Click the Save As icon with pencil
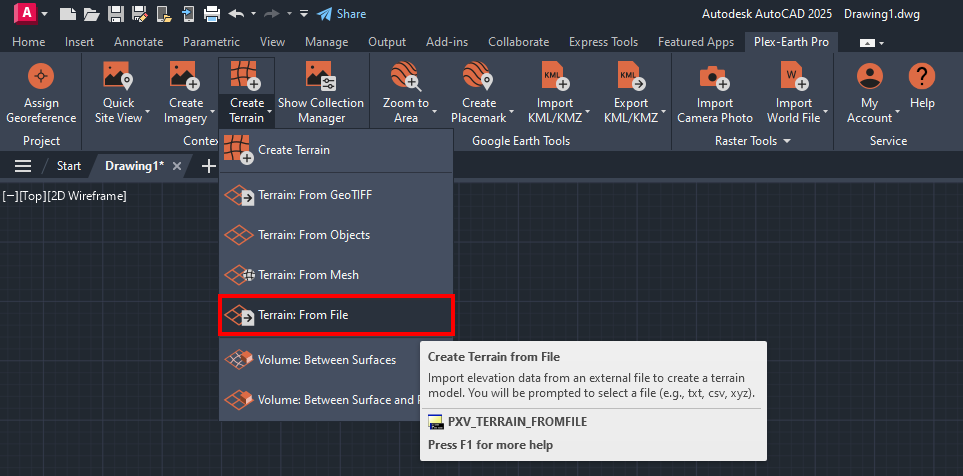Image resolution: width=963 pixels, height=476 pixels. [x=139, y=14]
